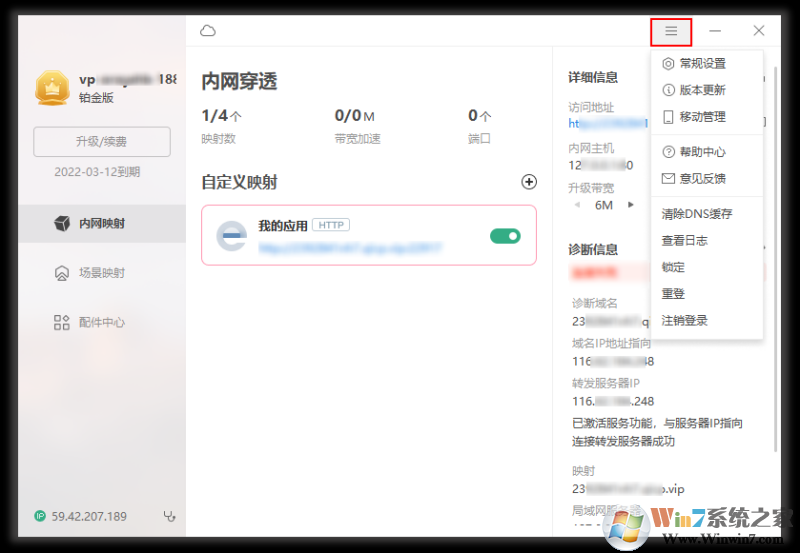Viewport: 800px width, 553px height.
Task: Toggle the 我的应用 mapping switch off
Action: [x=505, y=236]
